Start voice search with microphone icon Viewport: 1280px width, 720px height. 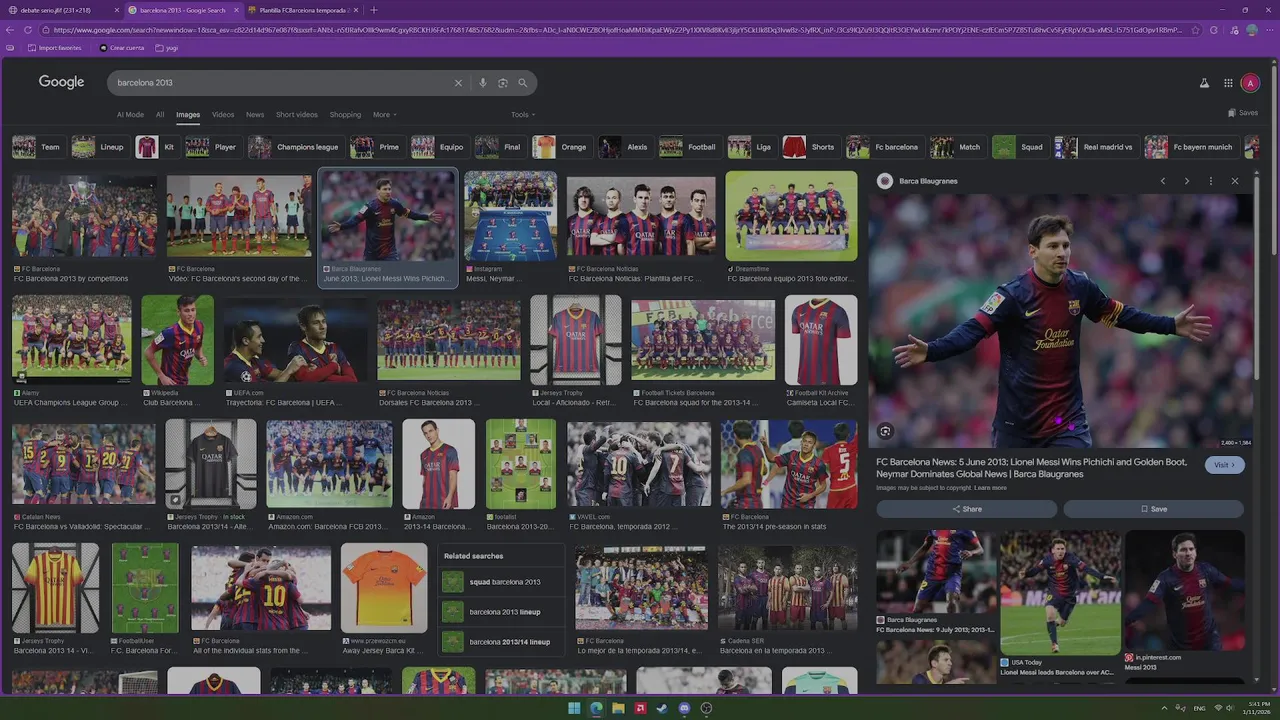[483, 83]
